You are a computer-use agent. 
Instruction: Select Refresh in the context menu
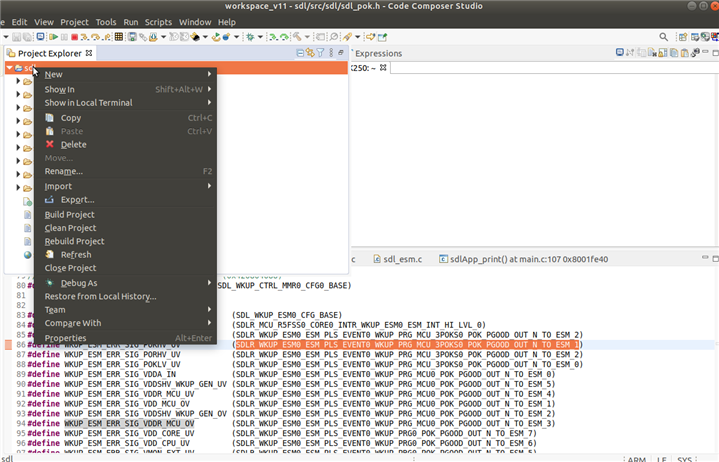pos(125,254)
